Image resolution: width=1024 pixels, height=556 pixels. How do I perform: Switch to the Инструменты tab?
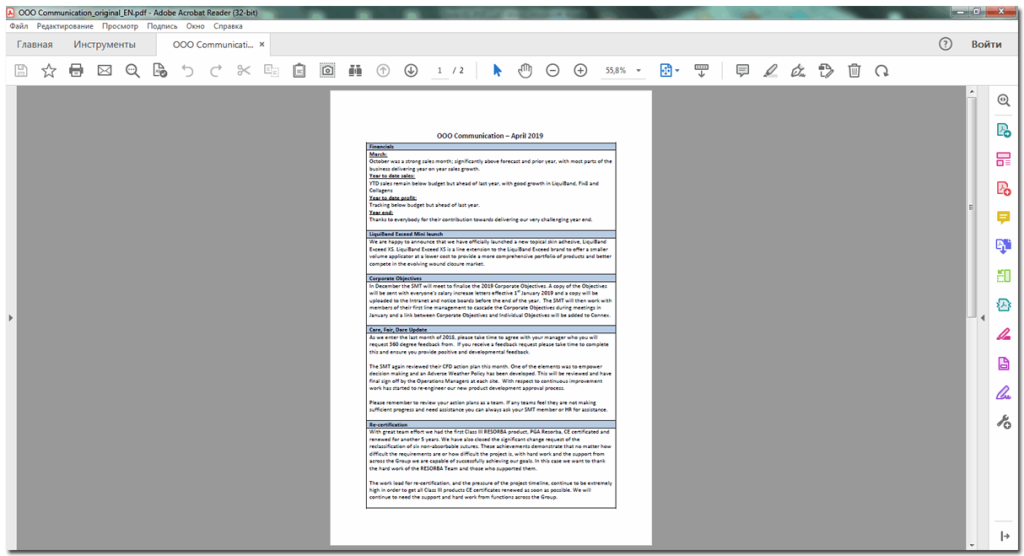(x=104, y=45)
